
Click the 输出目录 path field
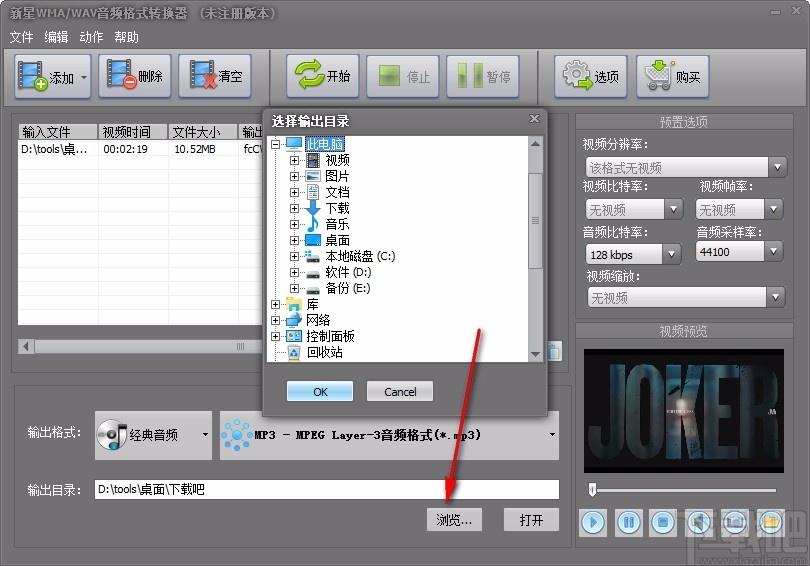(326, 489)
